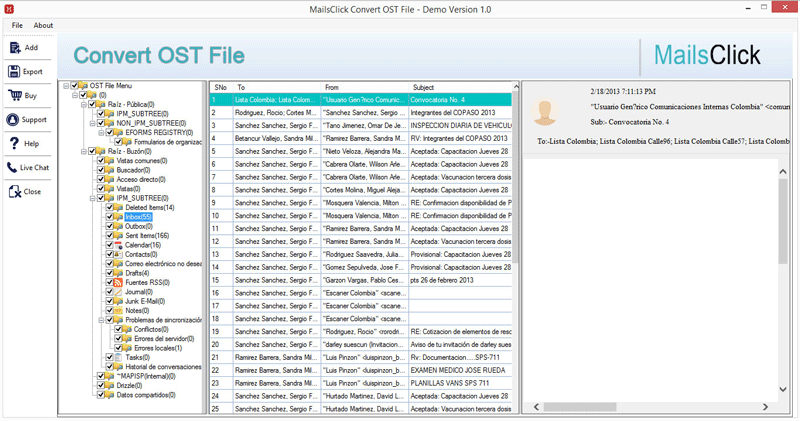
Task: Select the ~MAPISP(Internal)(0) folder label
Action: pos(146,376)
